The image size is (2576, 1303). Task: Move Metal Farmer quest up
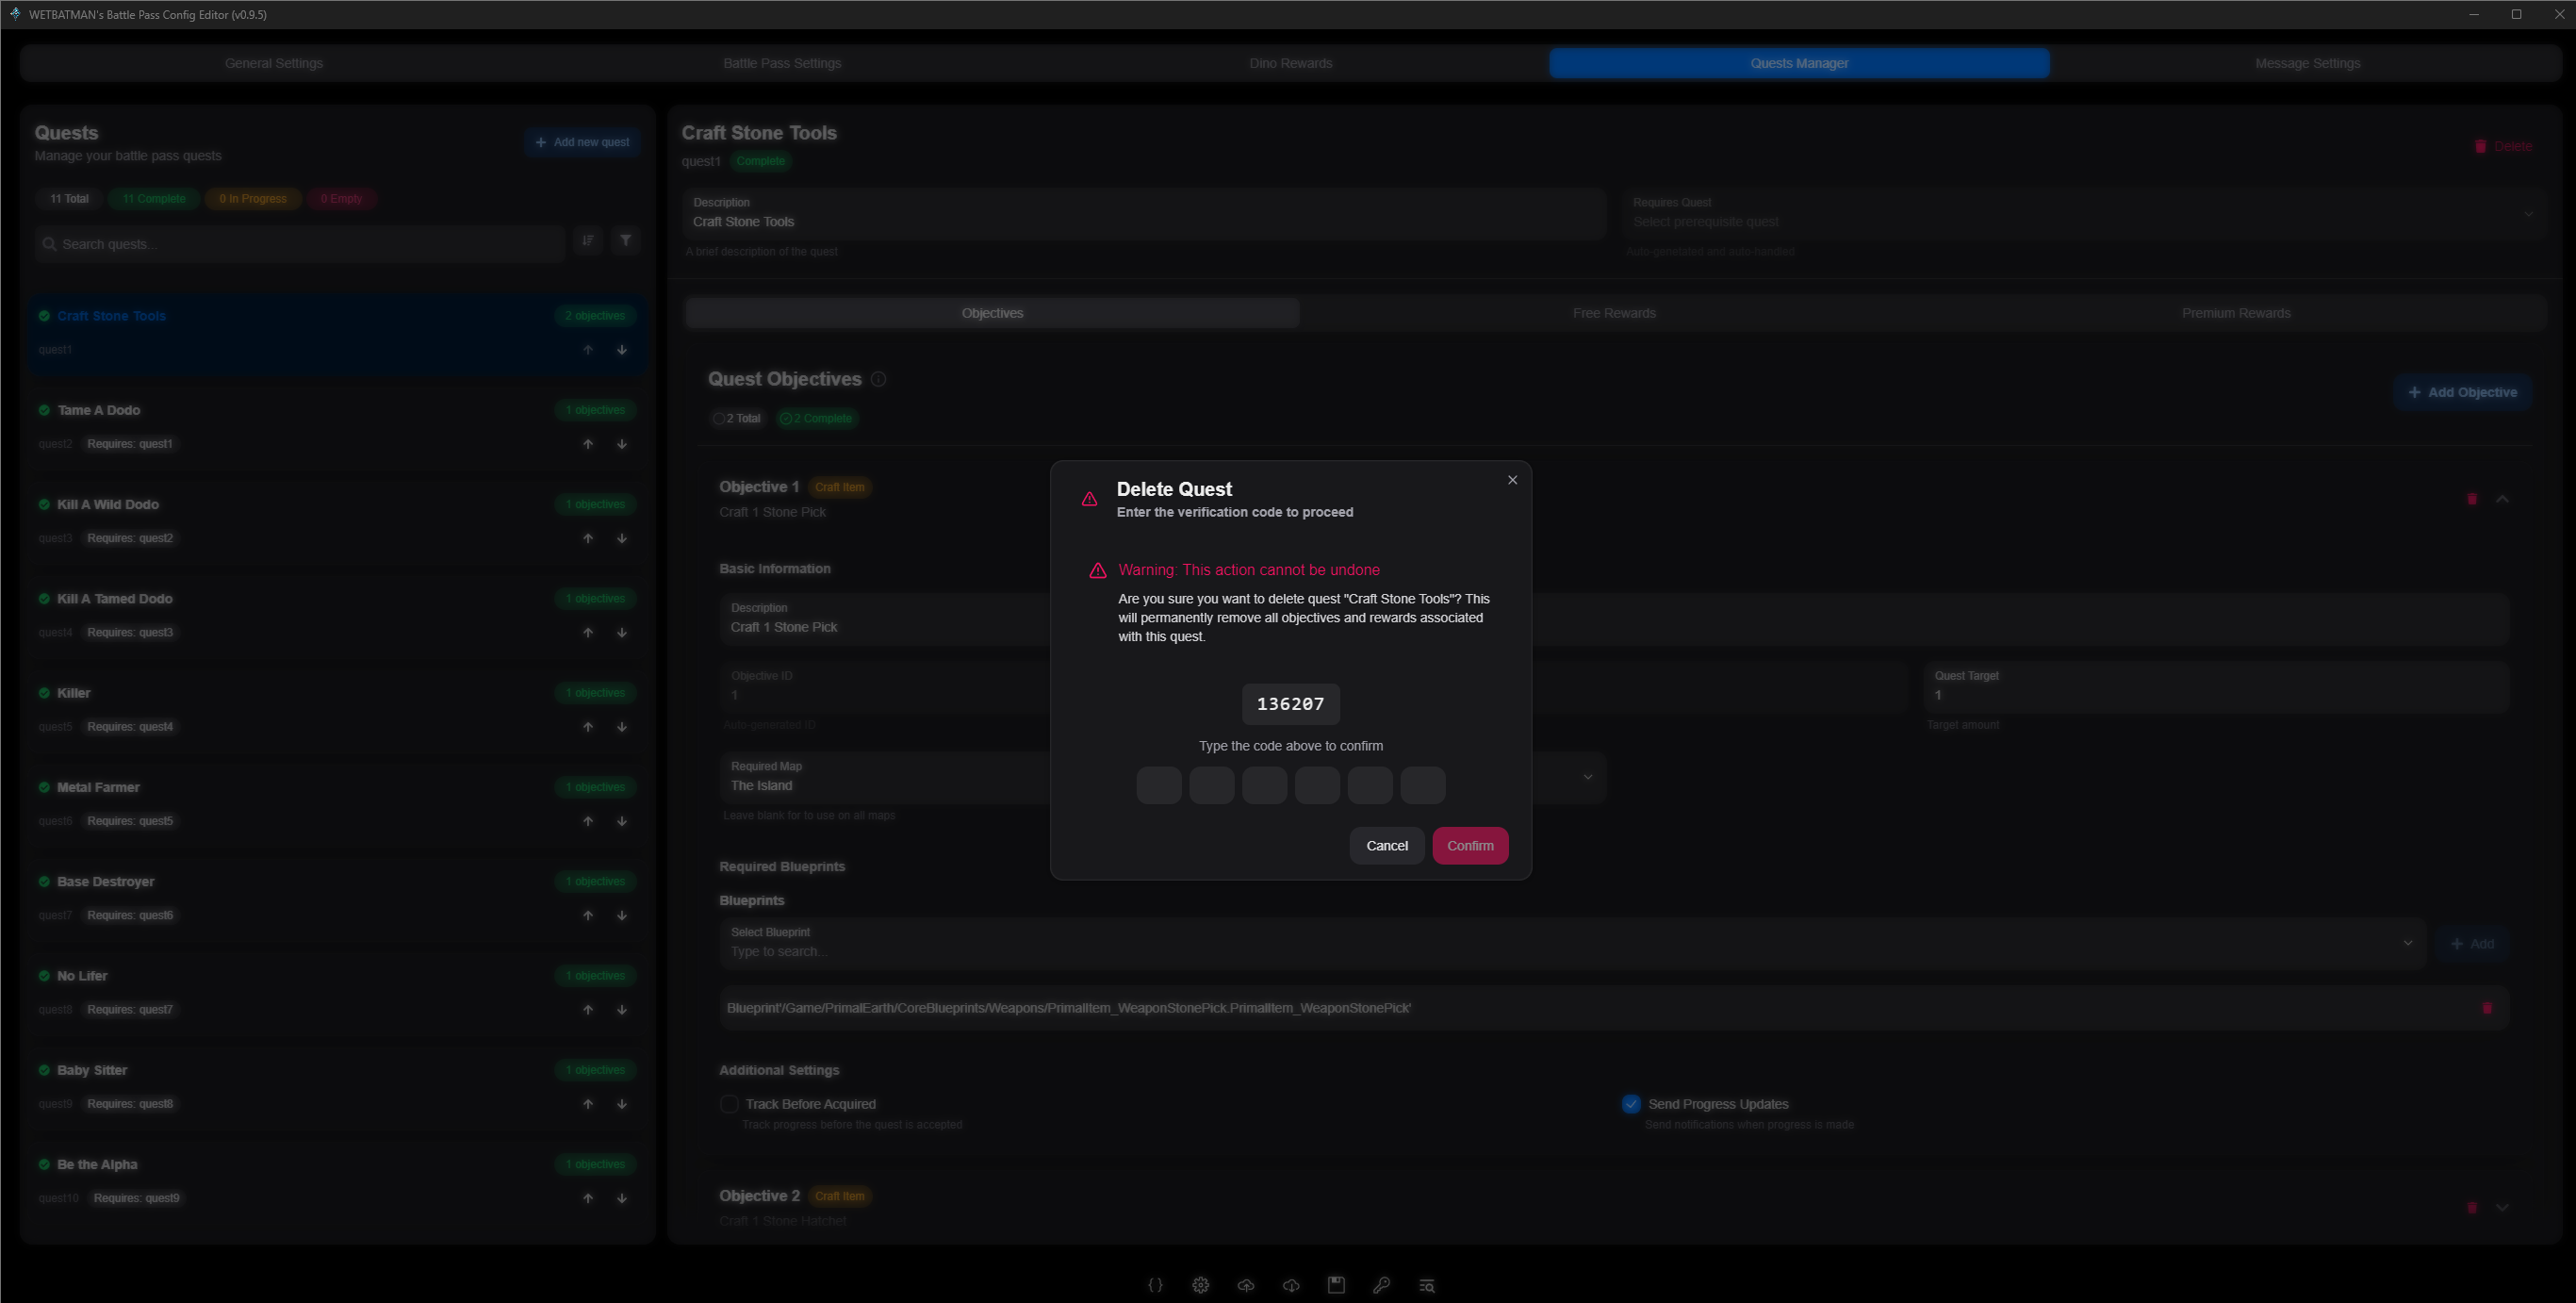pos(588,821)
